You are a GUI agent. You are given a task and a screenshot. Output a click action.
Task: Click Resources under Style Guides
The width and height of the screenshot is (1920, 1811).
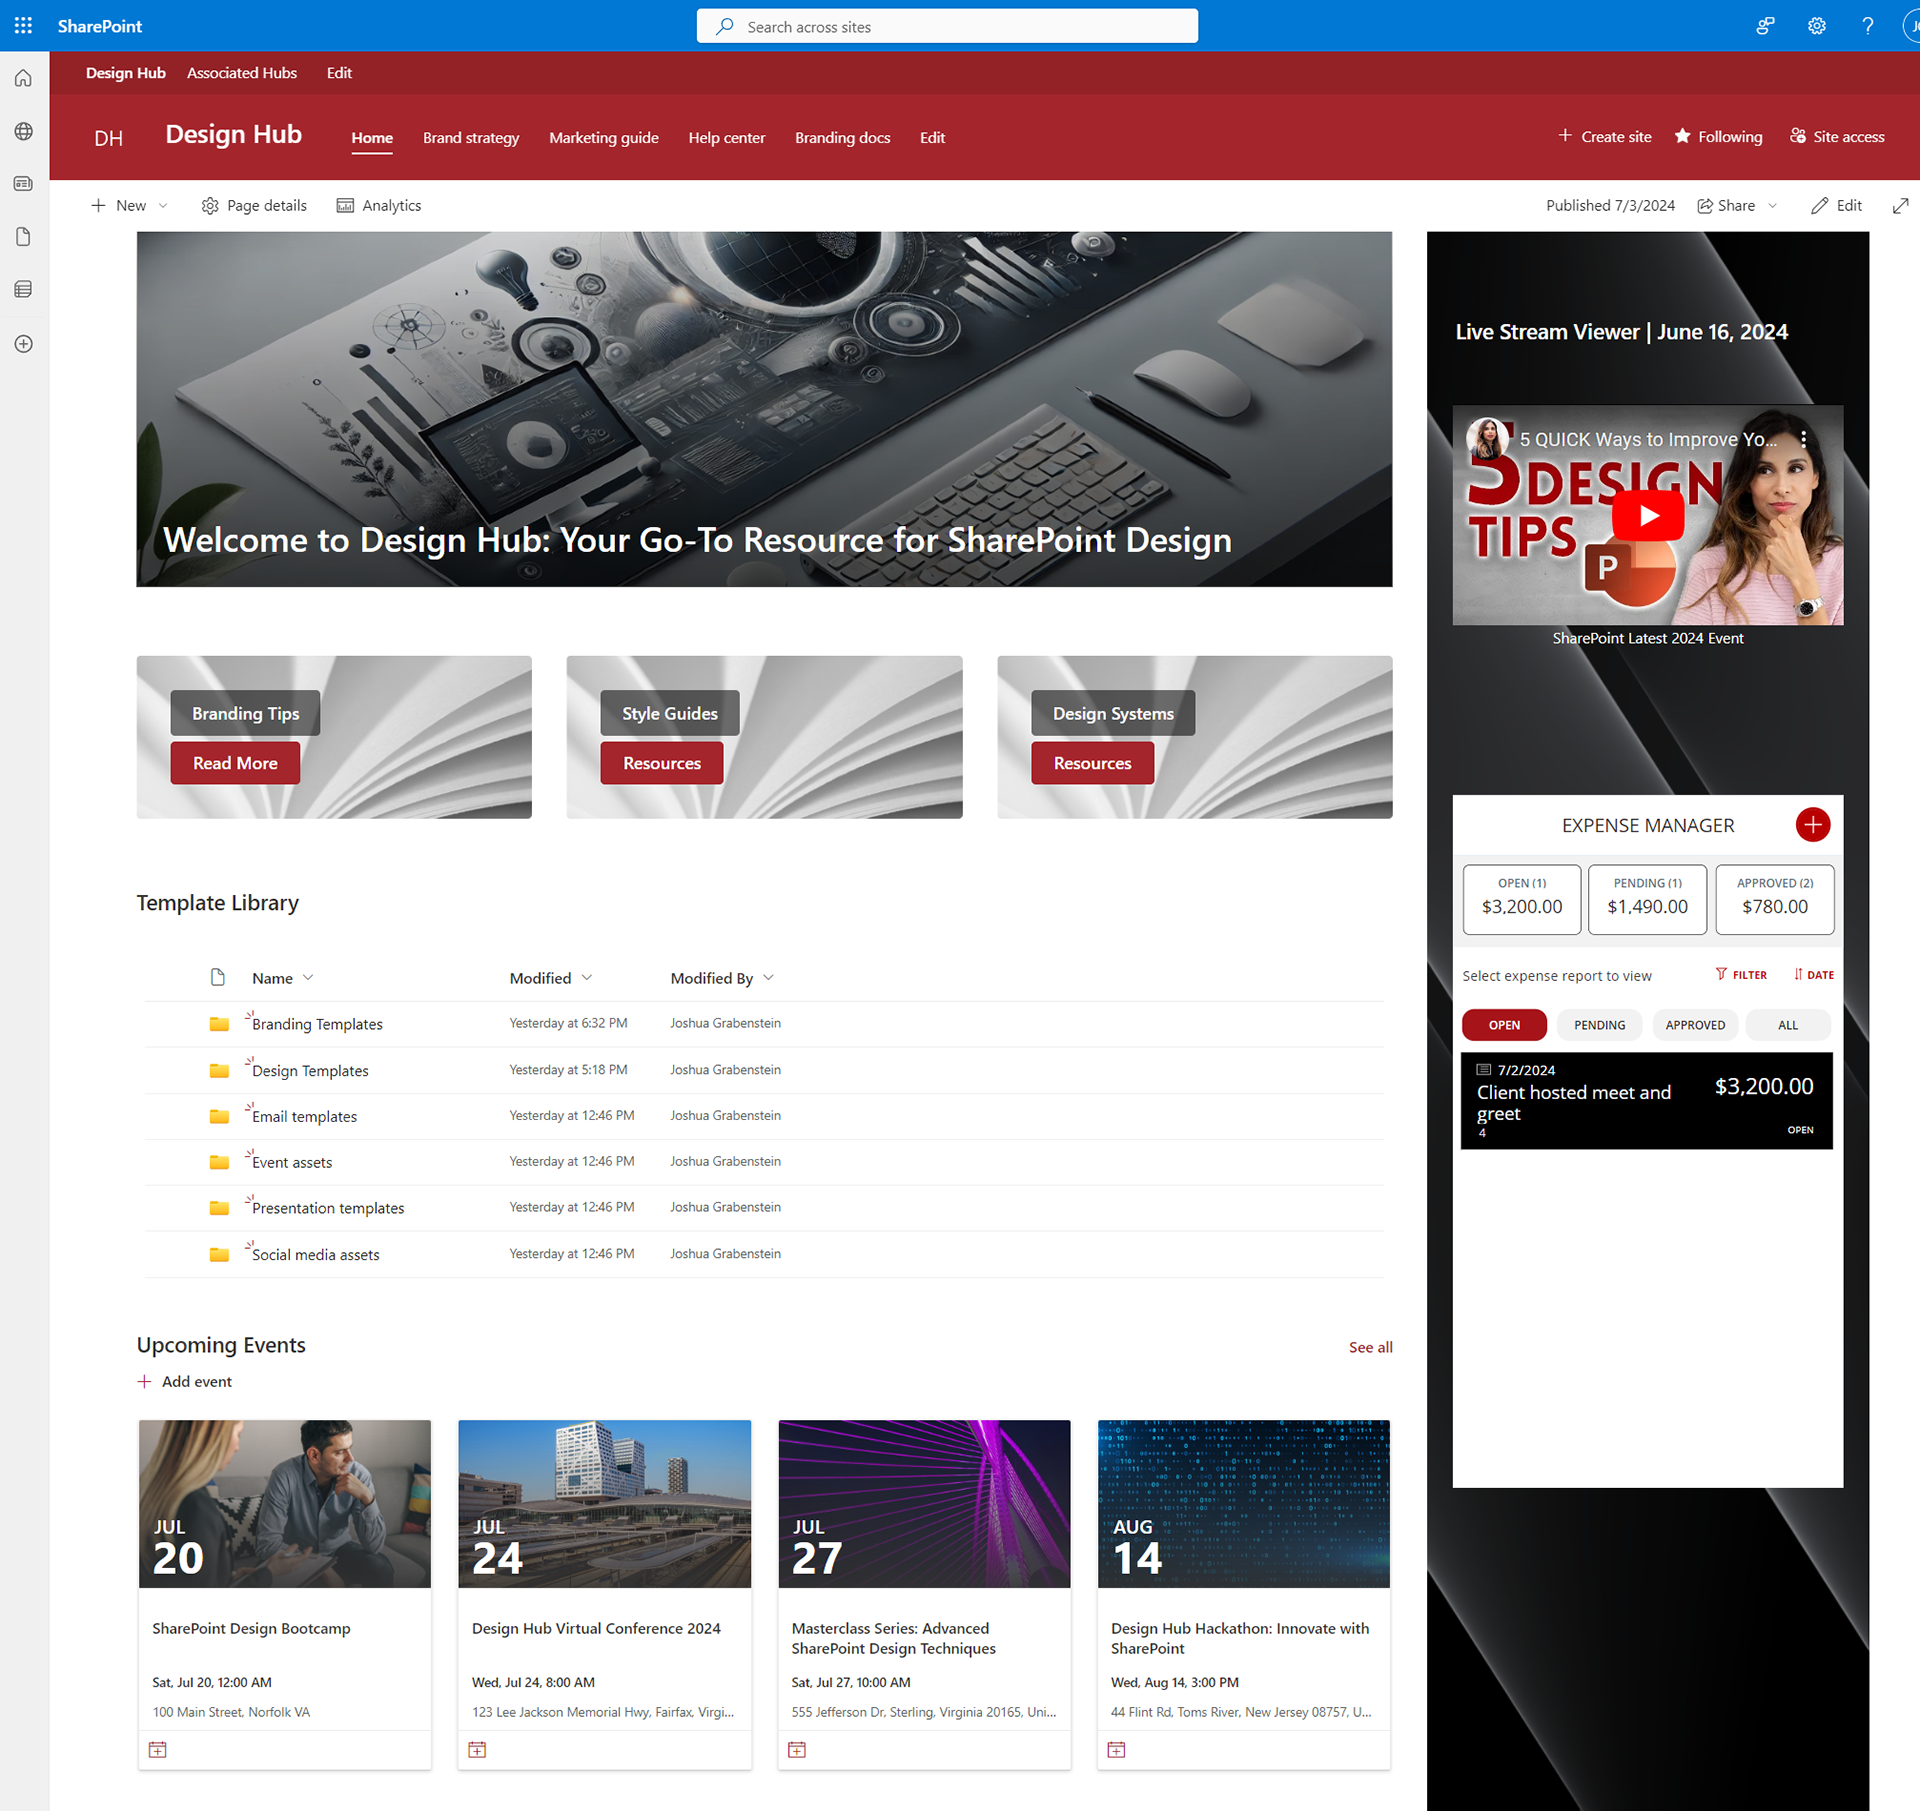(x=661, y=763)
